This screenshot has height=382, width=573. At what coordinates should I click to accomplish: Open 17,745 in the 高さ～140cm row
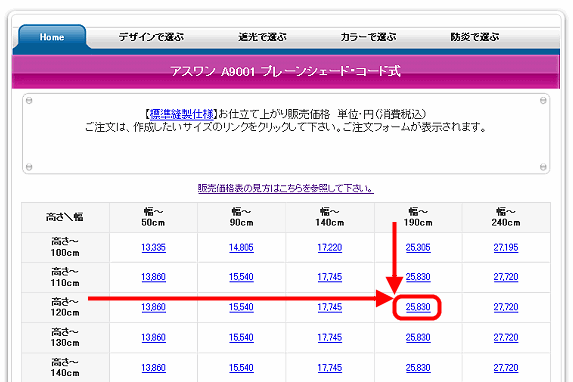click(x=330, y=368)
